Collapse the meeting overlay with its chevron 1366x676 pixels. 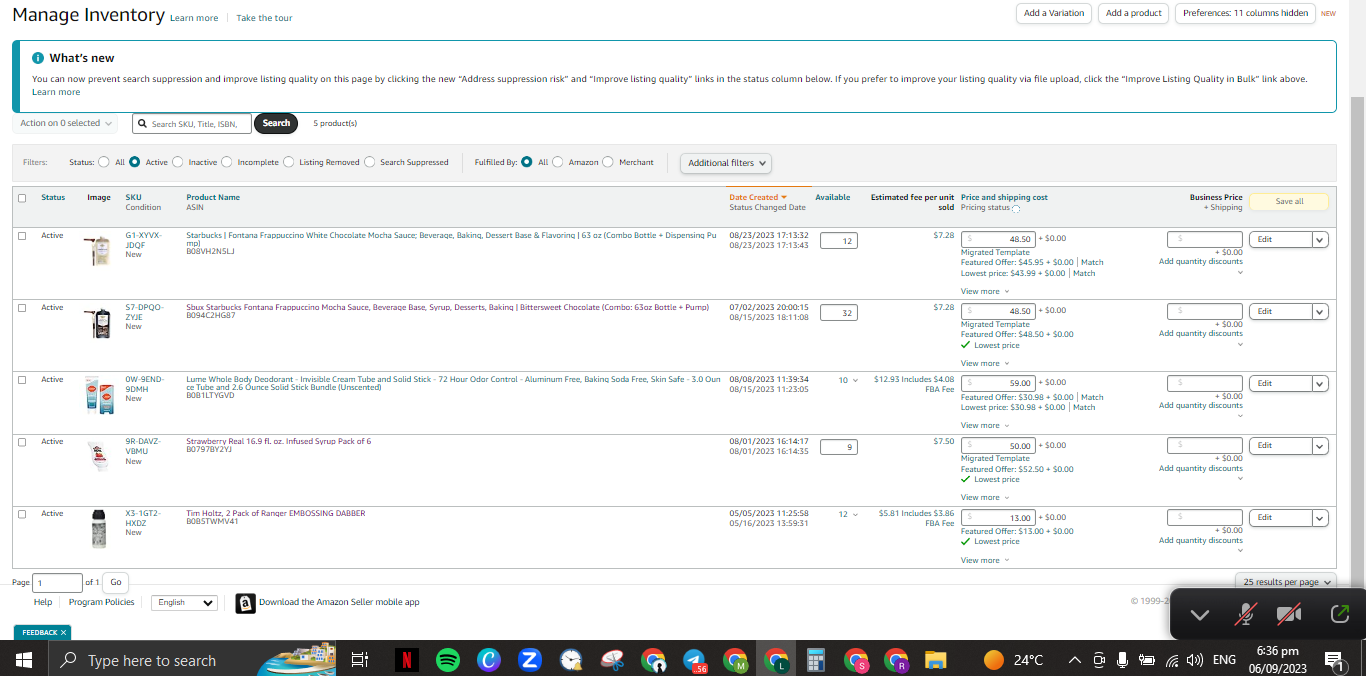click(1199, 614)
